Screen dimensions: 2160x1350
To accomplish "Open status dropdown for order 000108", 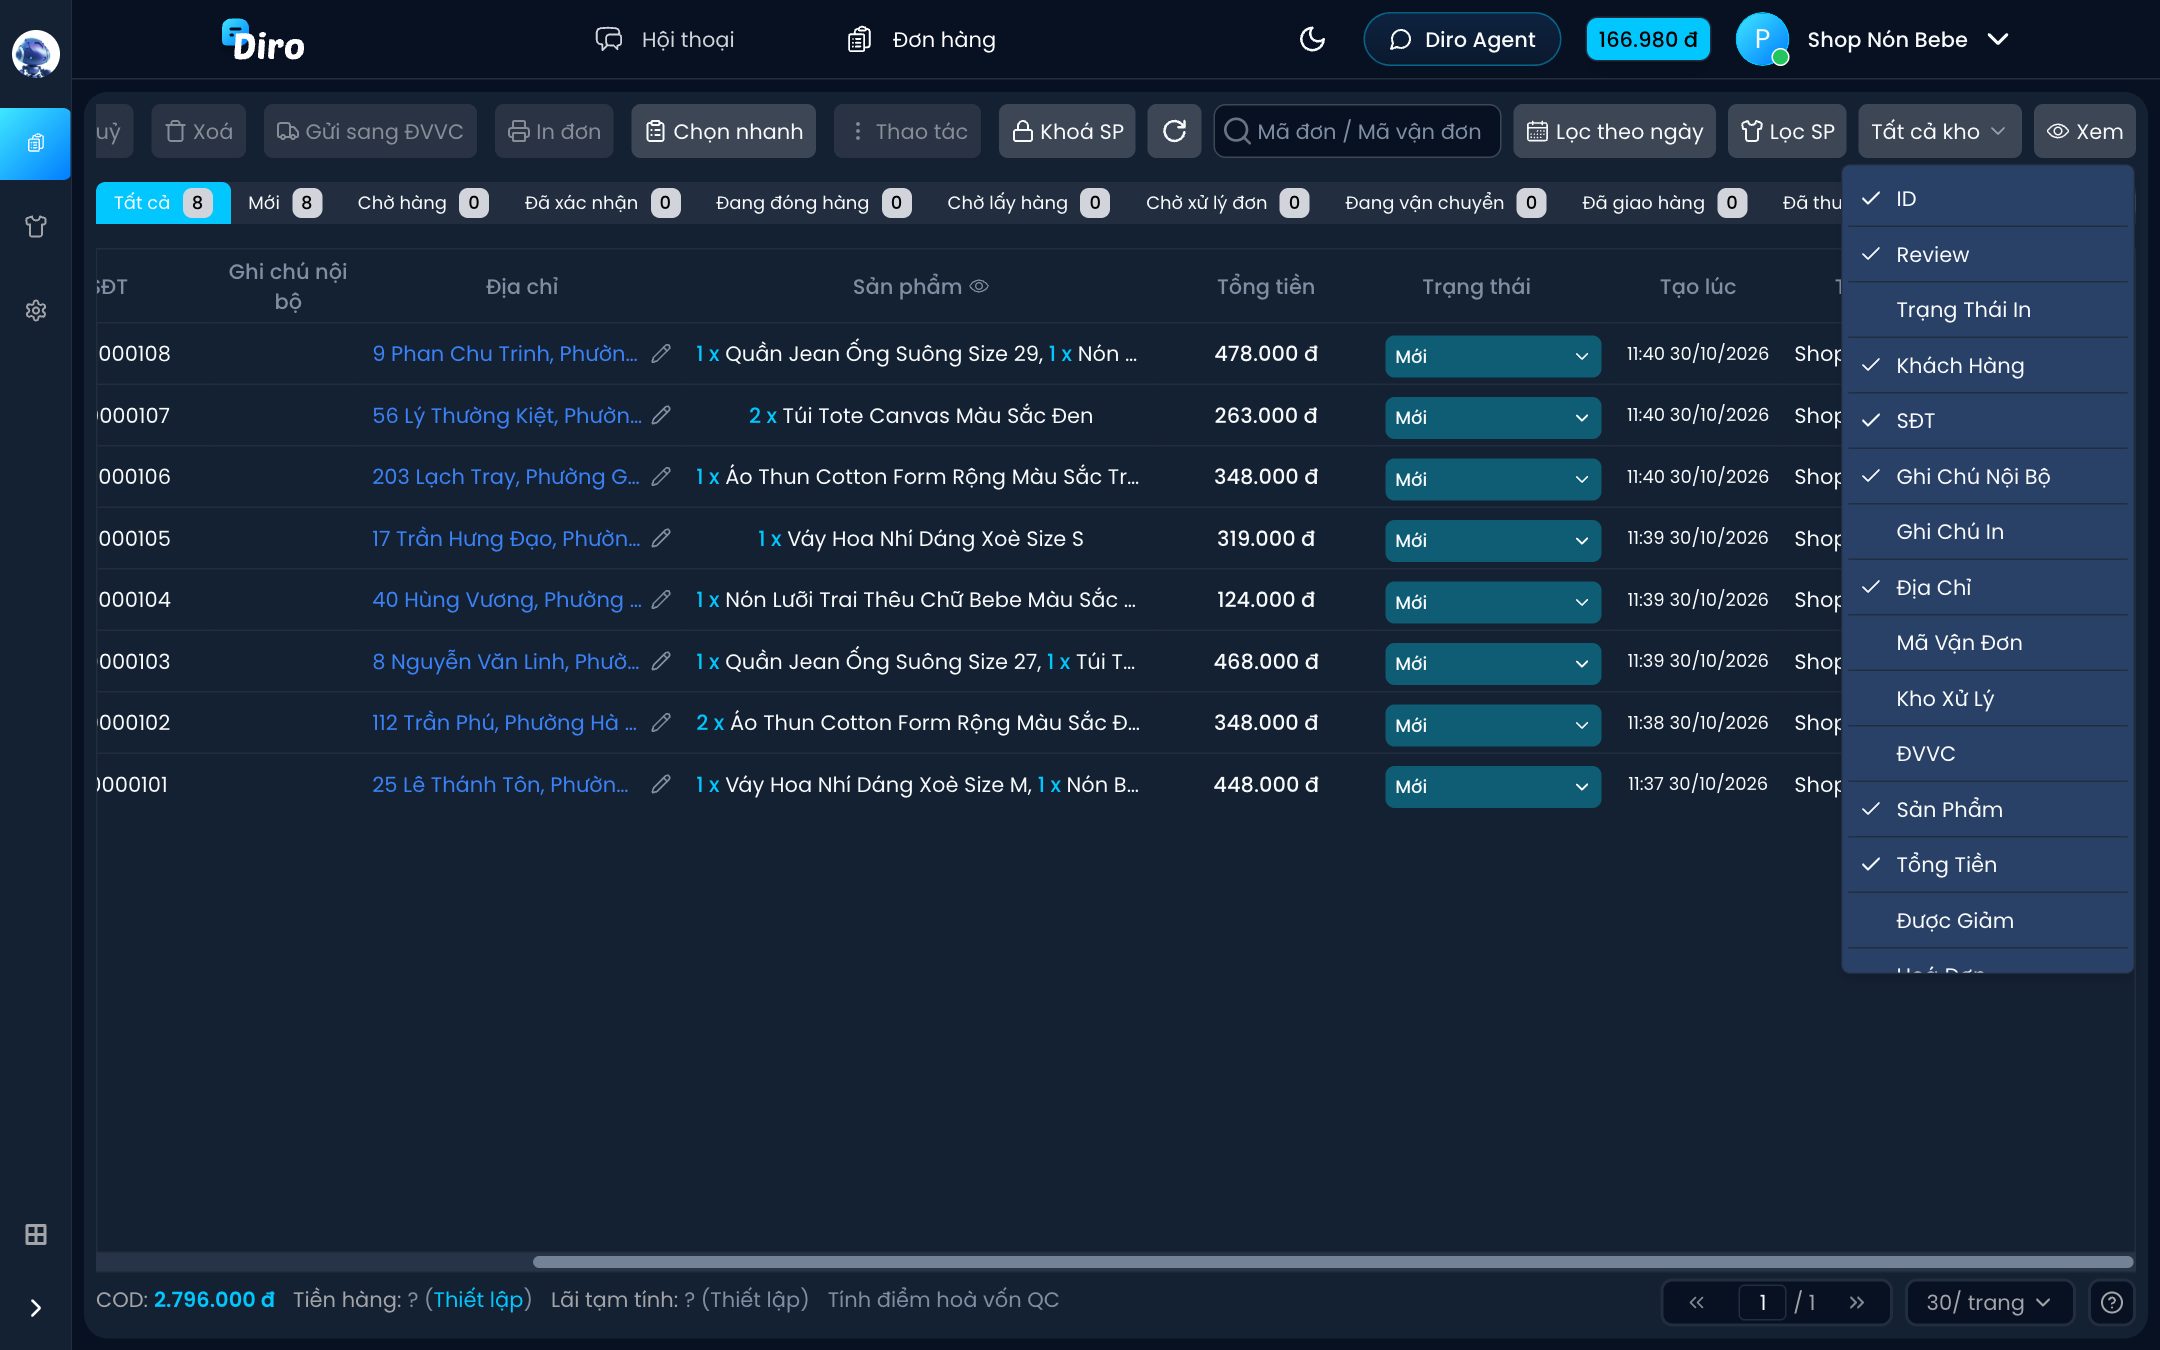I will [x=1492, y=356].
